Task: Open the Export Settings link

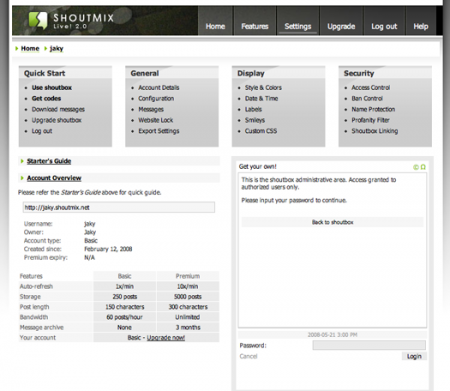Action: click(159, 131)
